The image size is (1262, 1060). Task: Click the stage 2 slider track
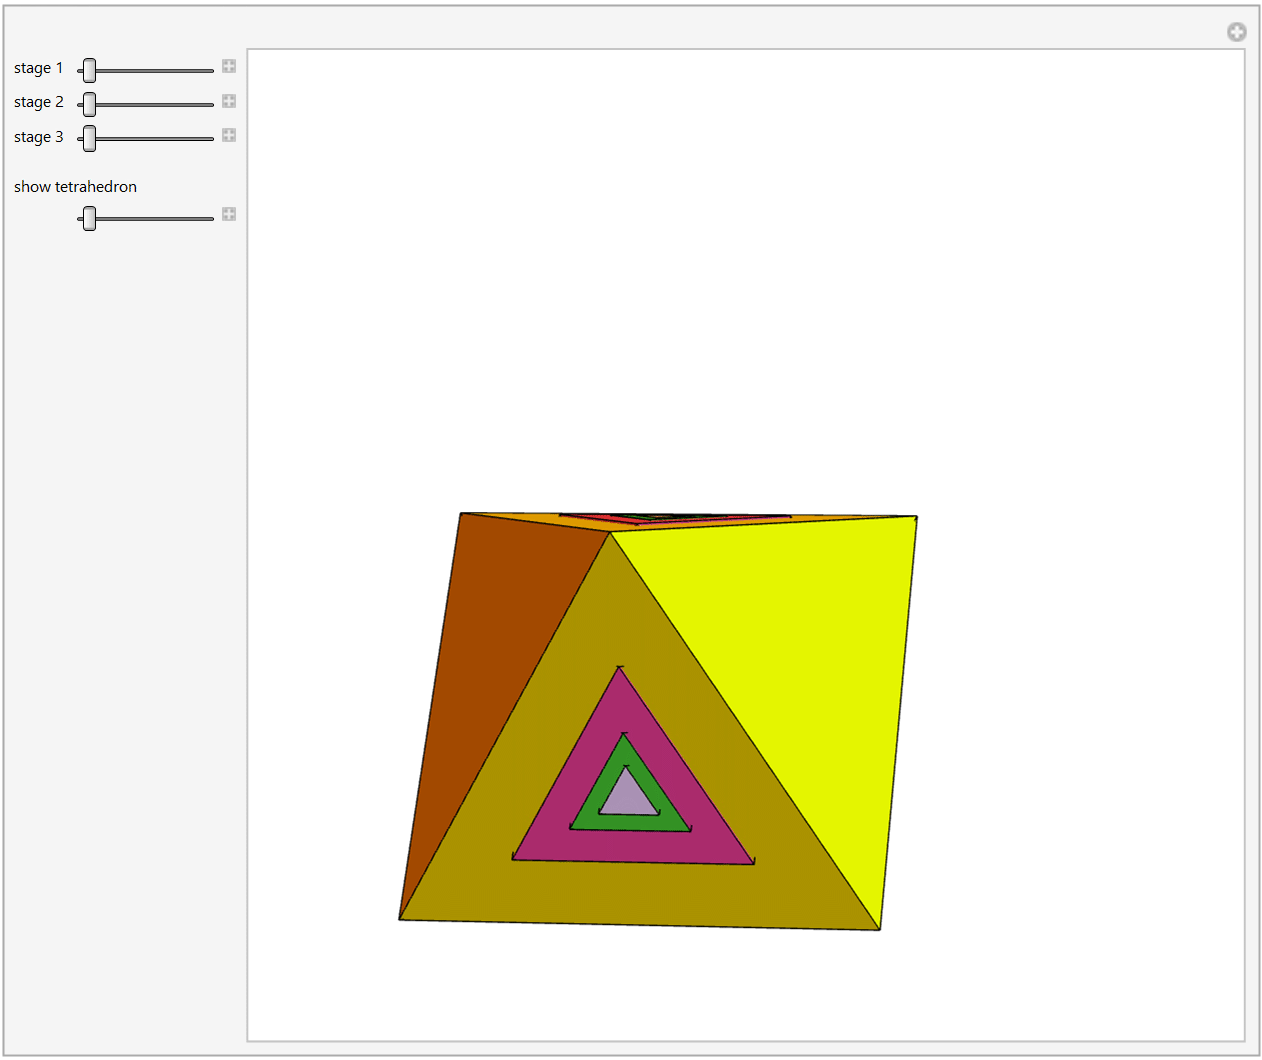click(x=146, y=104)
